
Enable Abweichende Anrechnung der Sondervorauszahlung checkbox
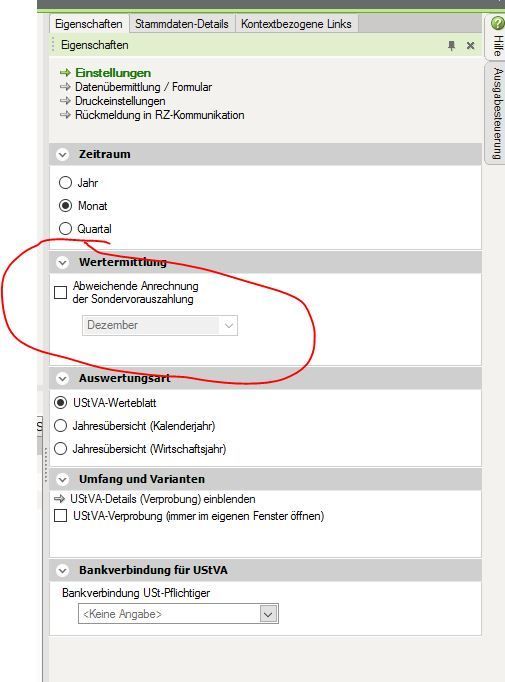click(x=60, y=292)
